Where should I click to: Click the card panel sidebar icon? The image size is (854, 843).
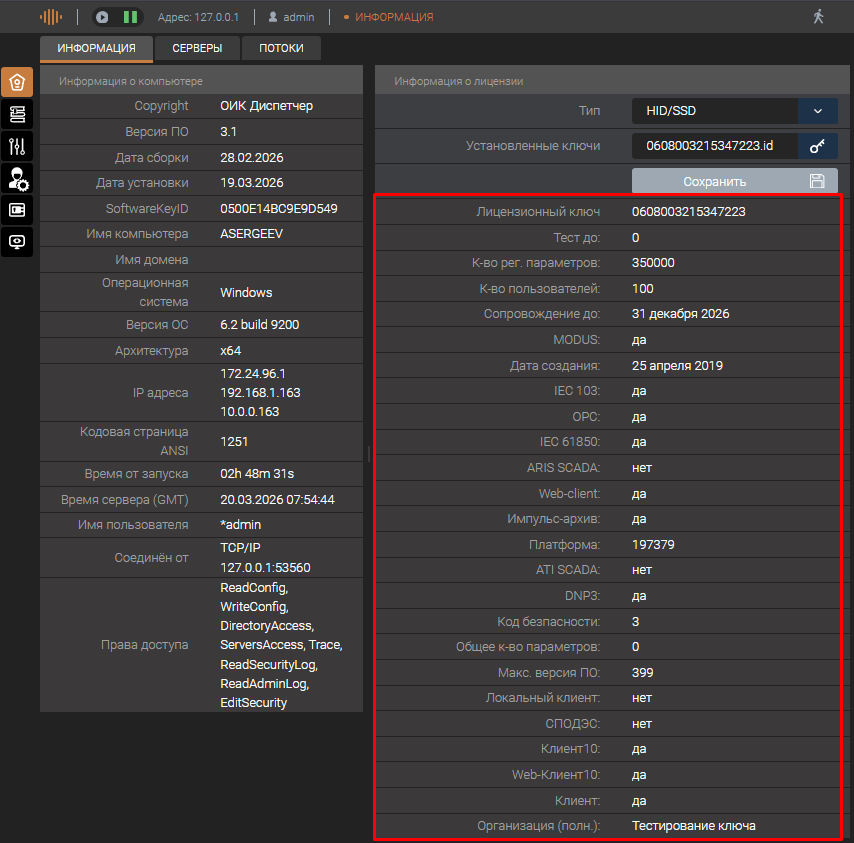(17, 210)
